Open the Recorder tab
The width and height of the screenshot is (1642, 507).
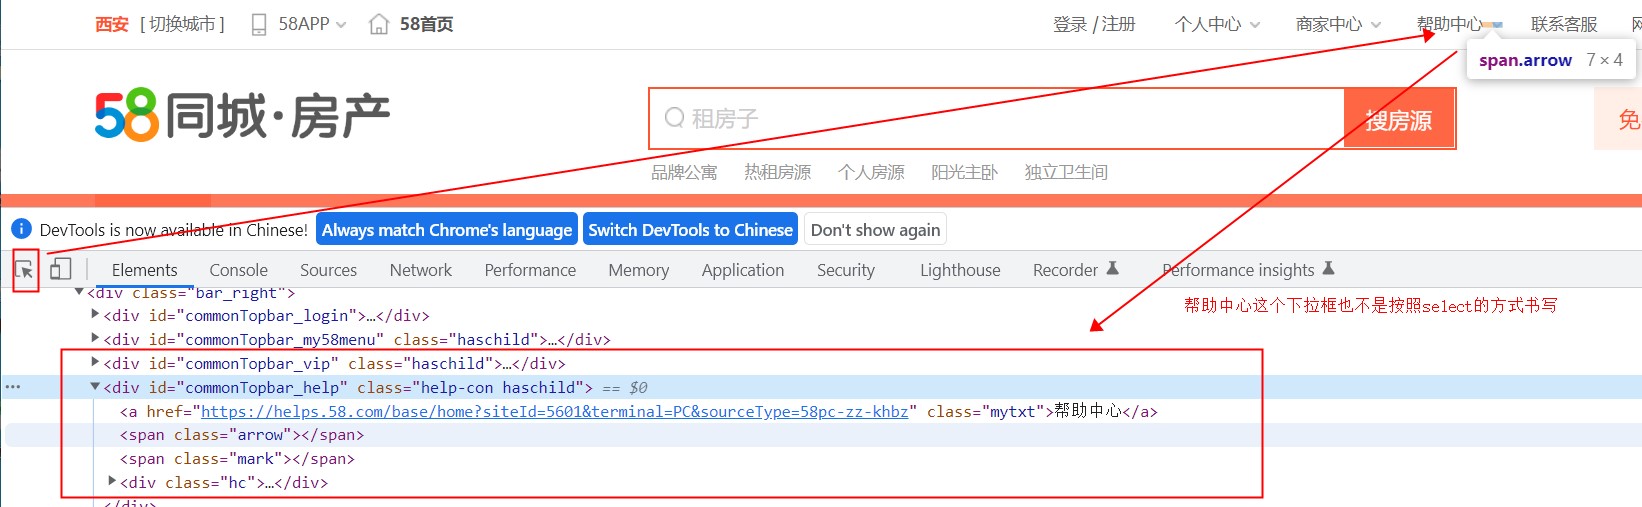pos(1075,270)
